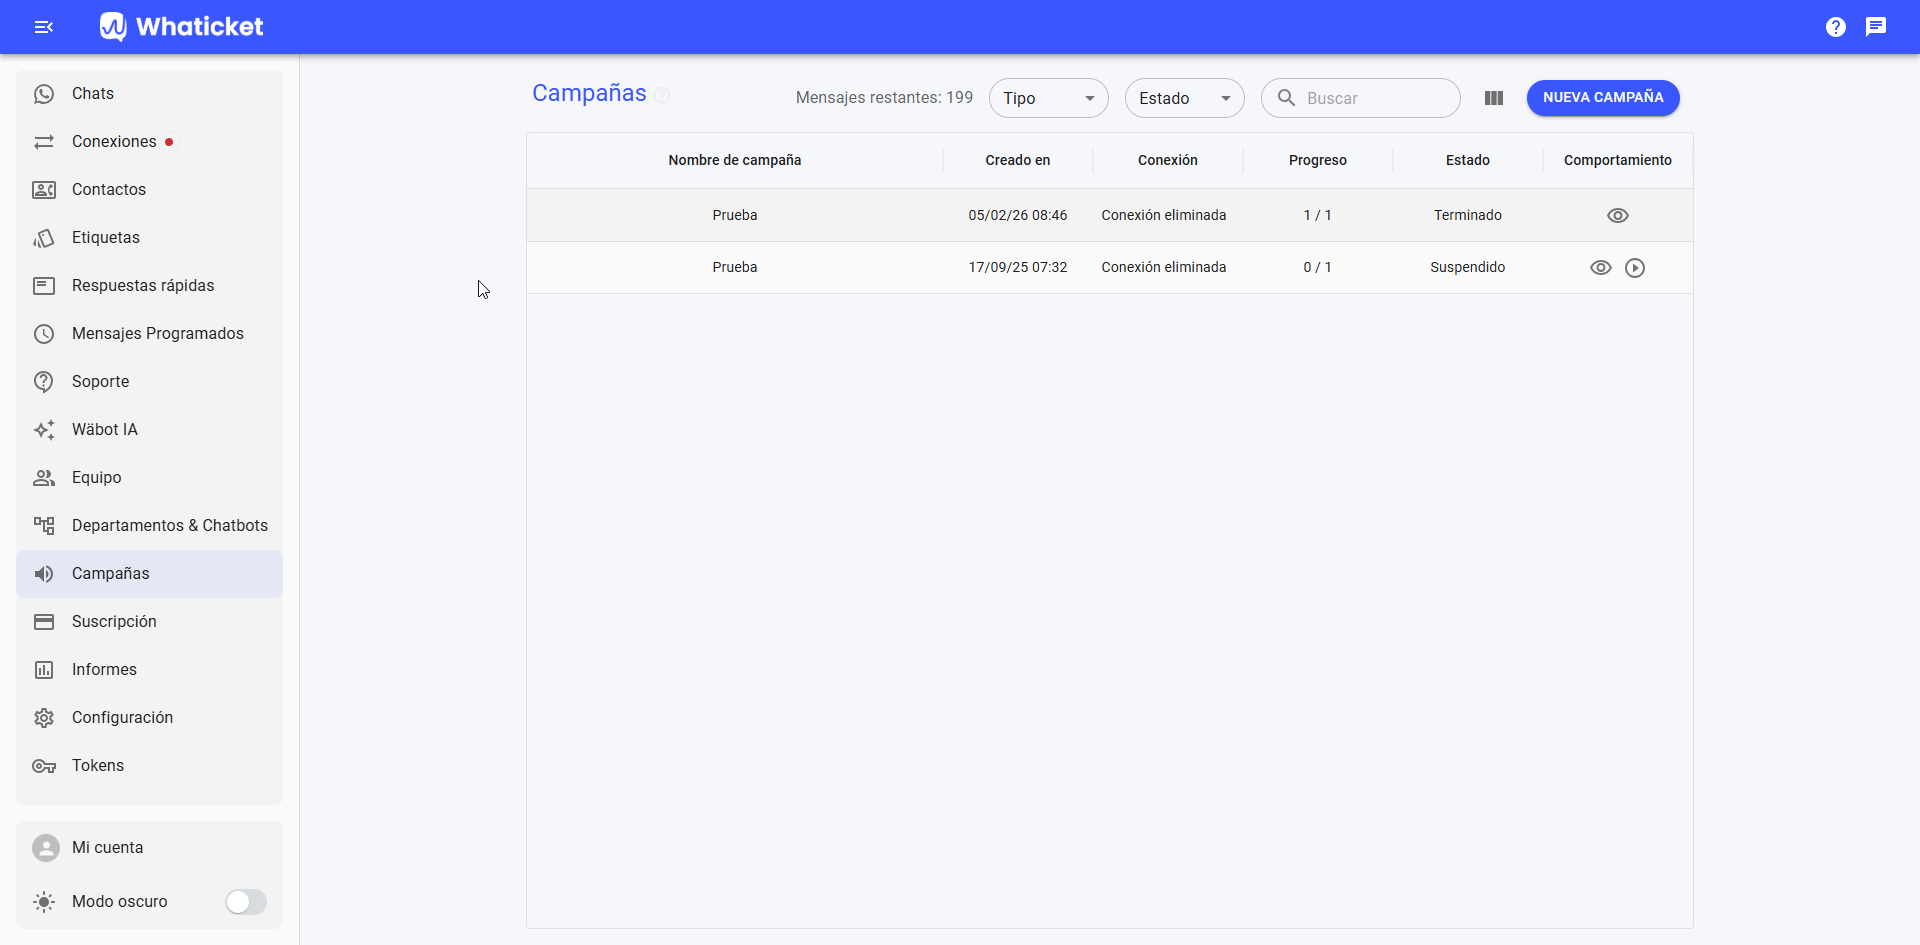Open the Estado filter dropdown
Viewport: 1920px width, 945px height.
(1185, 98)
